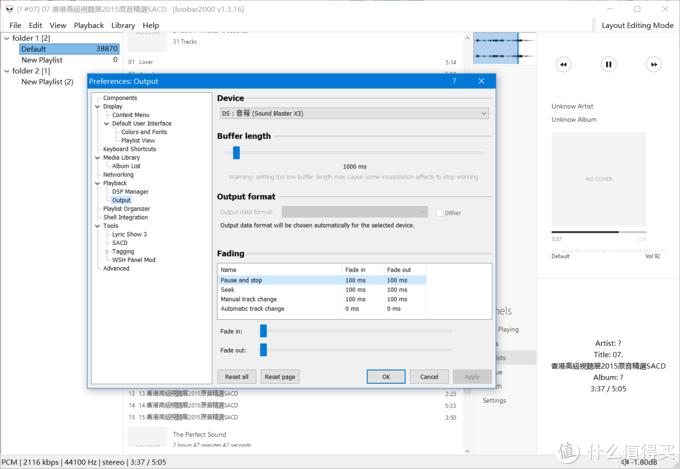Screen dimensions: 680x469
Task: Click the NO COVER album art placeholder
Action: click(x=598, y=179)
